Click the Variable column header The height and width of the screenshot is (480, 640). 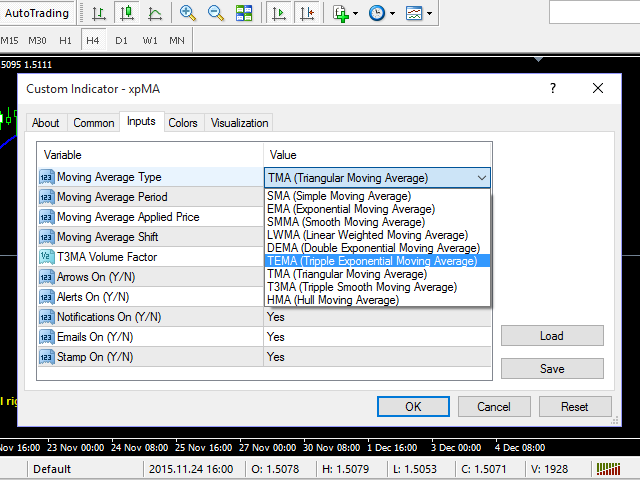150,155
